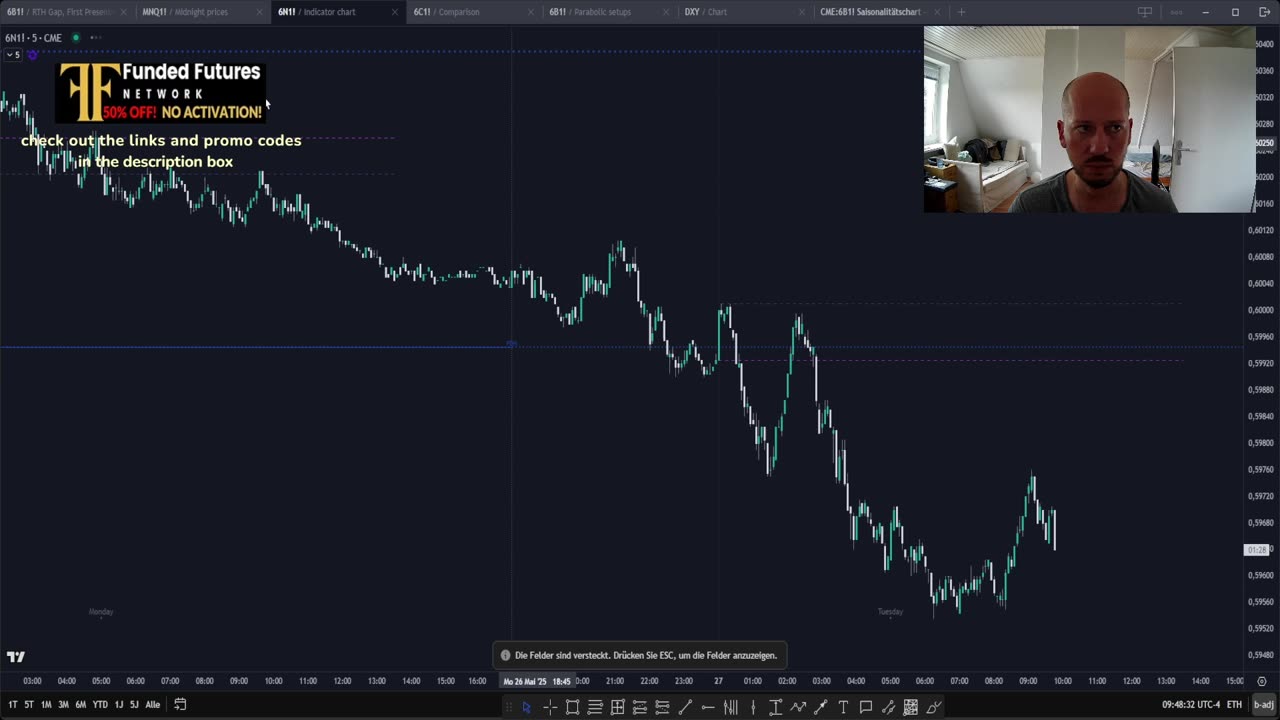Pick the vertical line tool
1280x720 pixels.
pos(753,707)
